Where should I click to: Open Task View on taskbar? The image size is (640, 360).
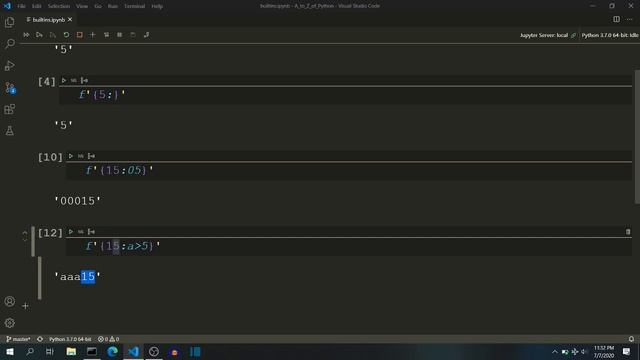click(x=50, y=352)
